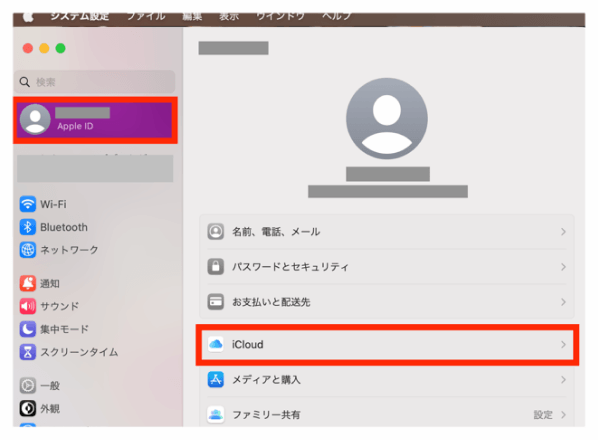Open 外観 settings label
The width and height of the screenshot is (600, 441).
point(50,408)
